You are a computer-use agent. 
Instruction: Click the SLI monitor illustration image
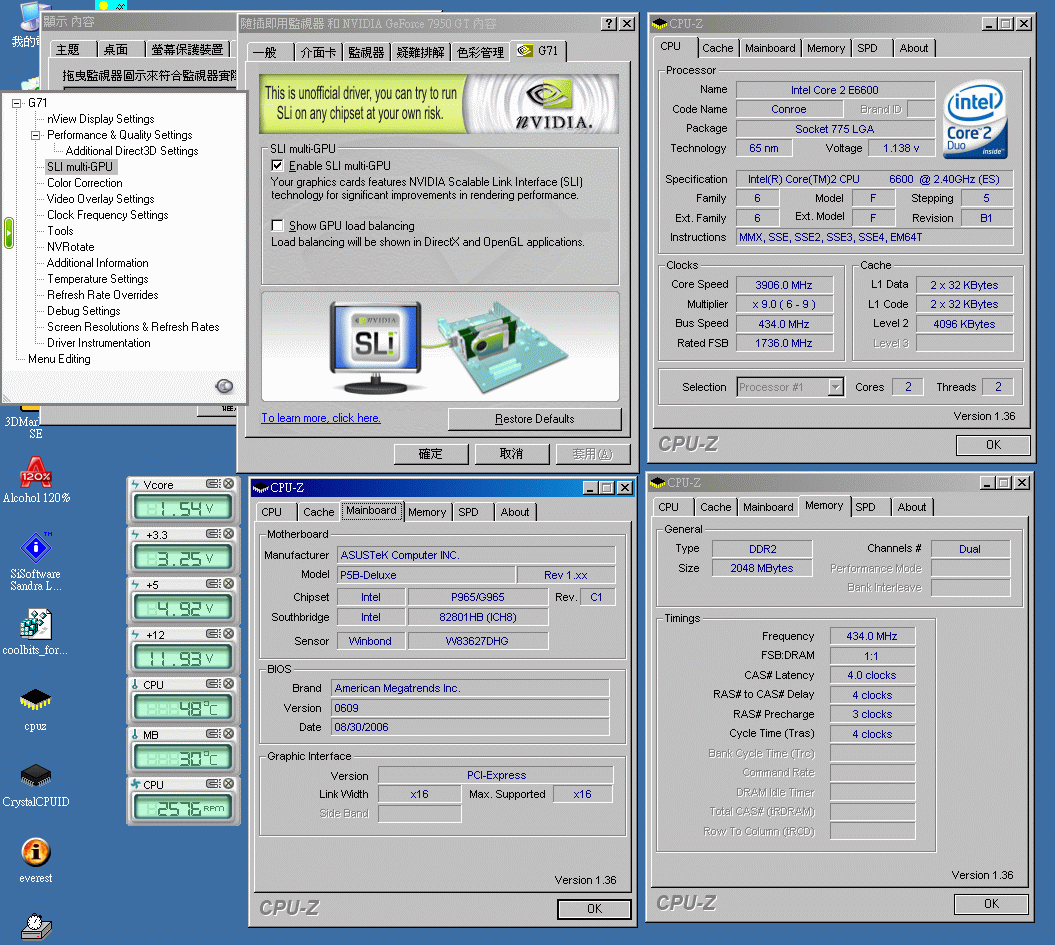pos(375,347)
